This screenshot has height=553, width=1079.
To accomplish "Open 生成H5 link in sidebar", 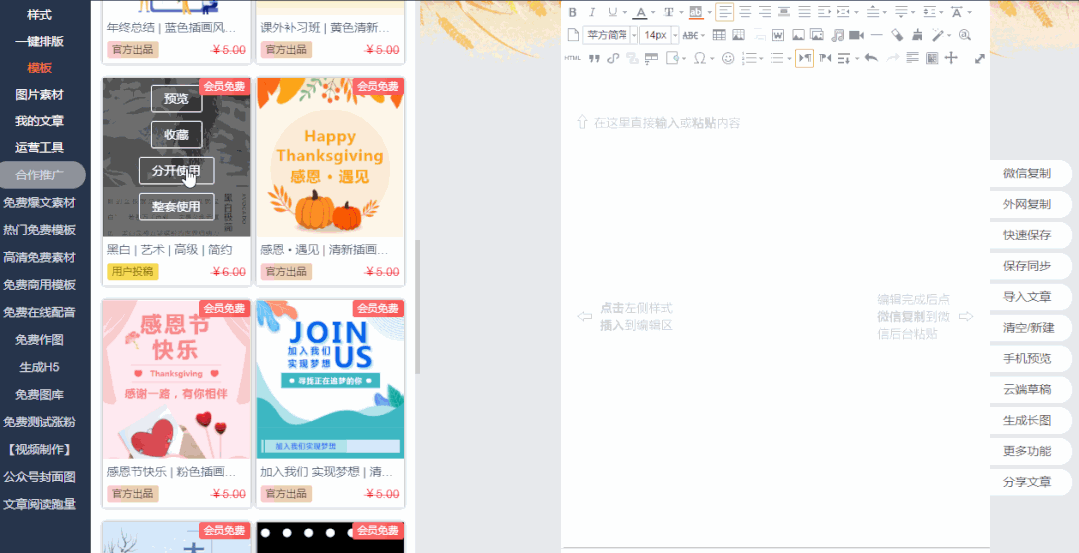I will [39, 367].
